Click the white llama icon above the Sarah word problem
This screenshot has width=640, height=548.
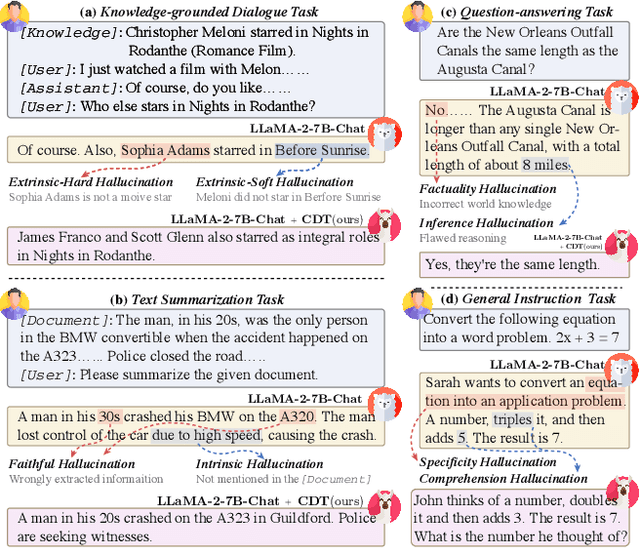(621, 370)
